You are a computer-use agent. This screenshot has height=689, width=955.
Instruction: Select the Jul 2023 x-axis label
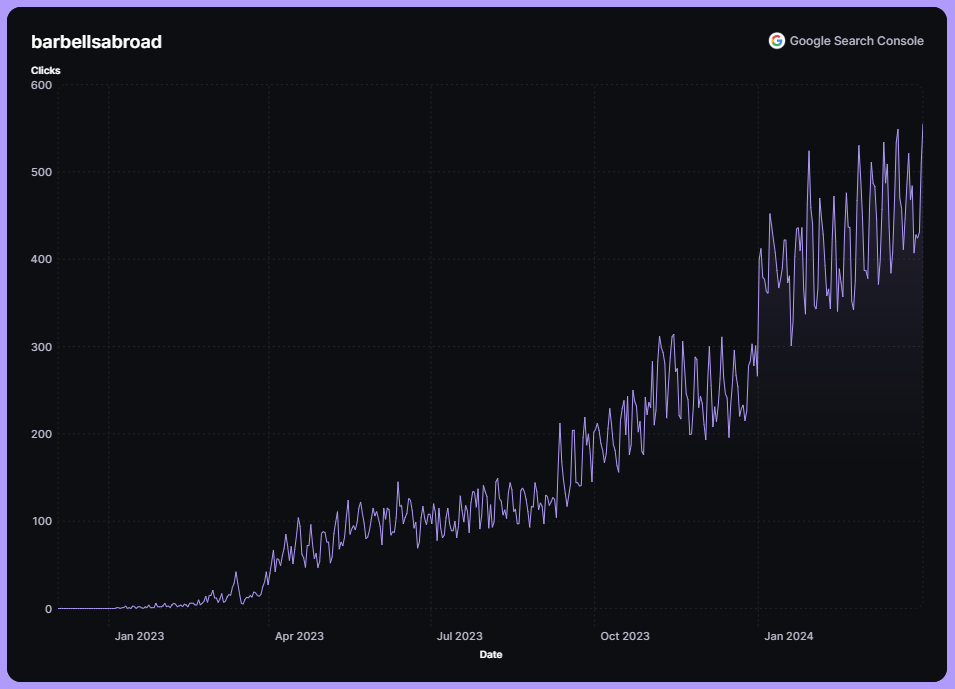click(x=460, y=636)
